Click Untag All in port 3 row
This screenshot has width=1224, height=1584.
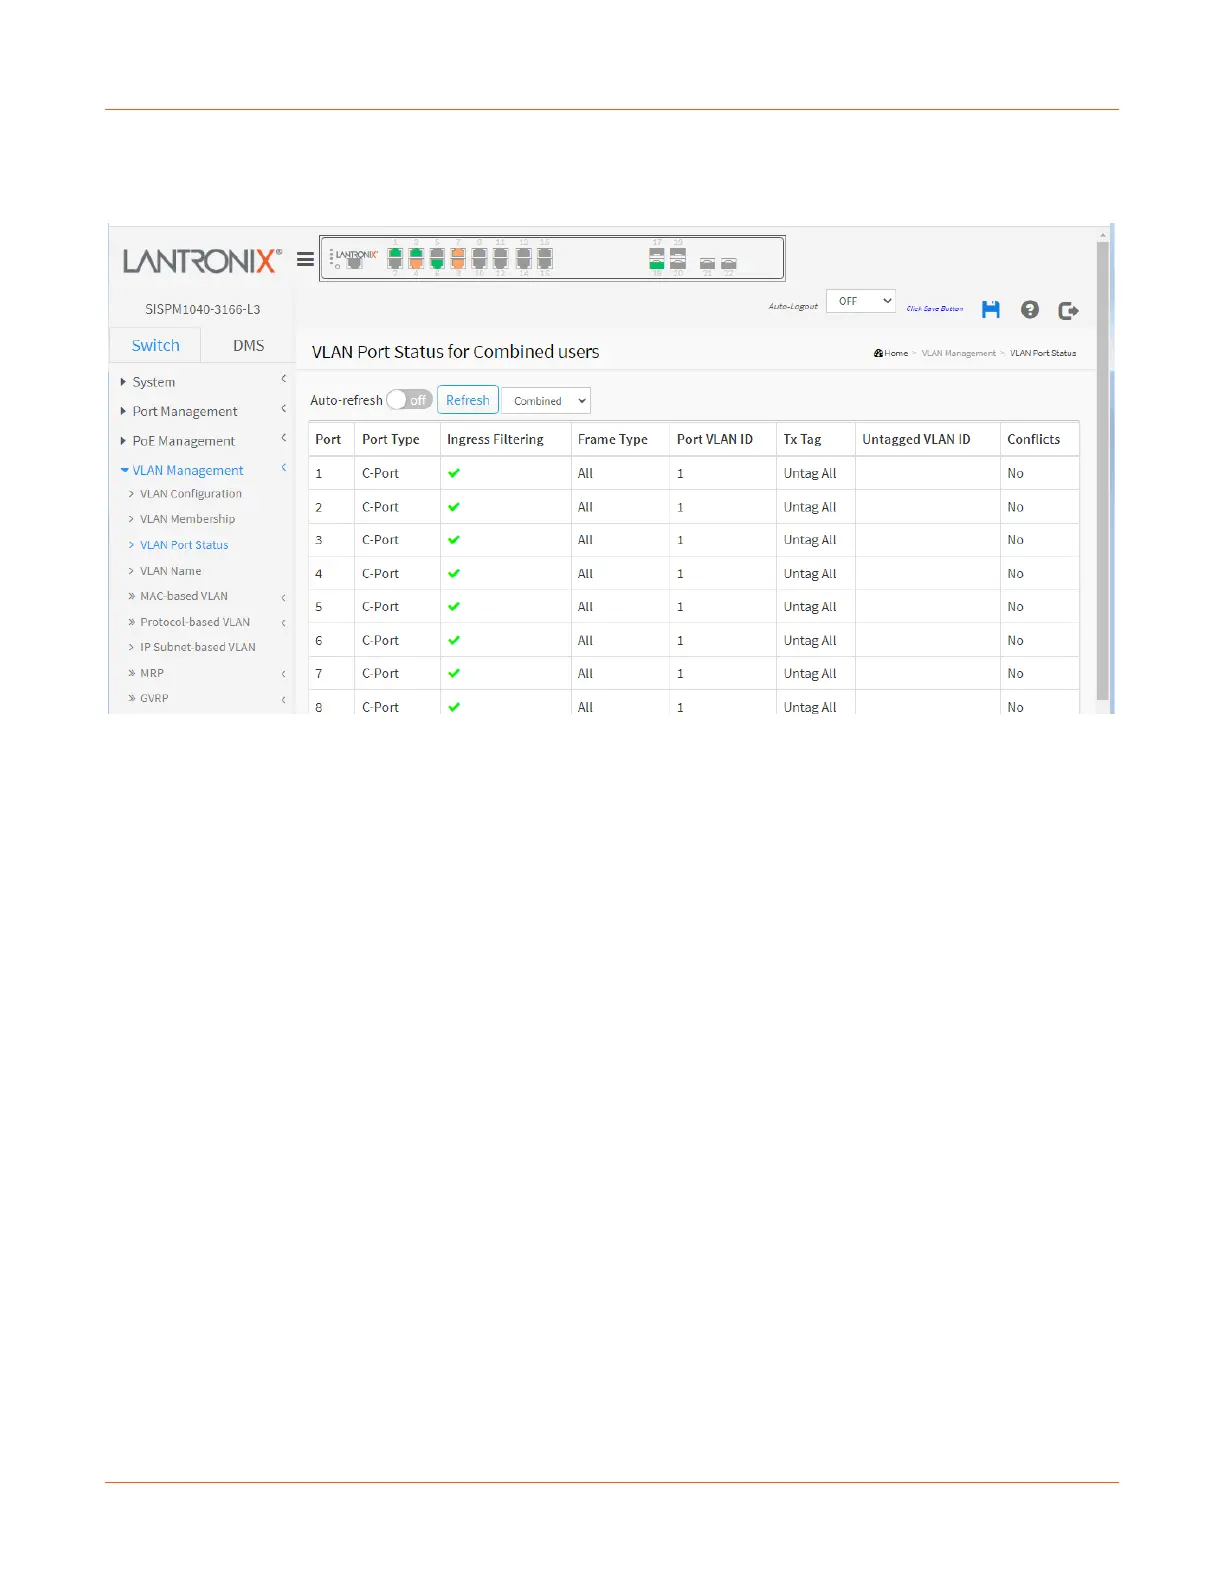(x=810, y=540)
